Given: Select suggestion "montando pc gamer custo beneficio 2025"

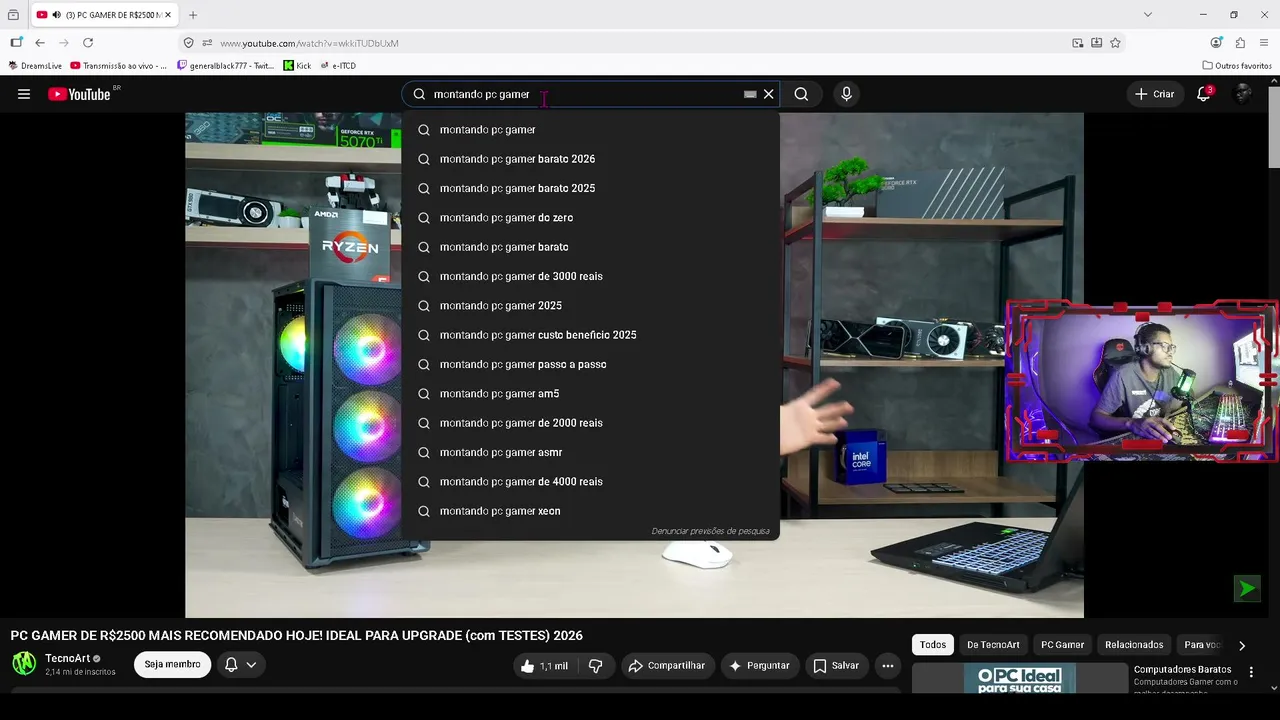Looking at the screenshot, I should click(590, 335).
